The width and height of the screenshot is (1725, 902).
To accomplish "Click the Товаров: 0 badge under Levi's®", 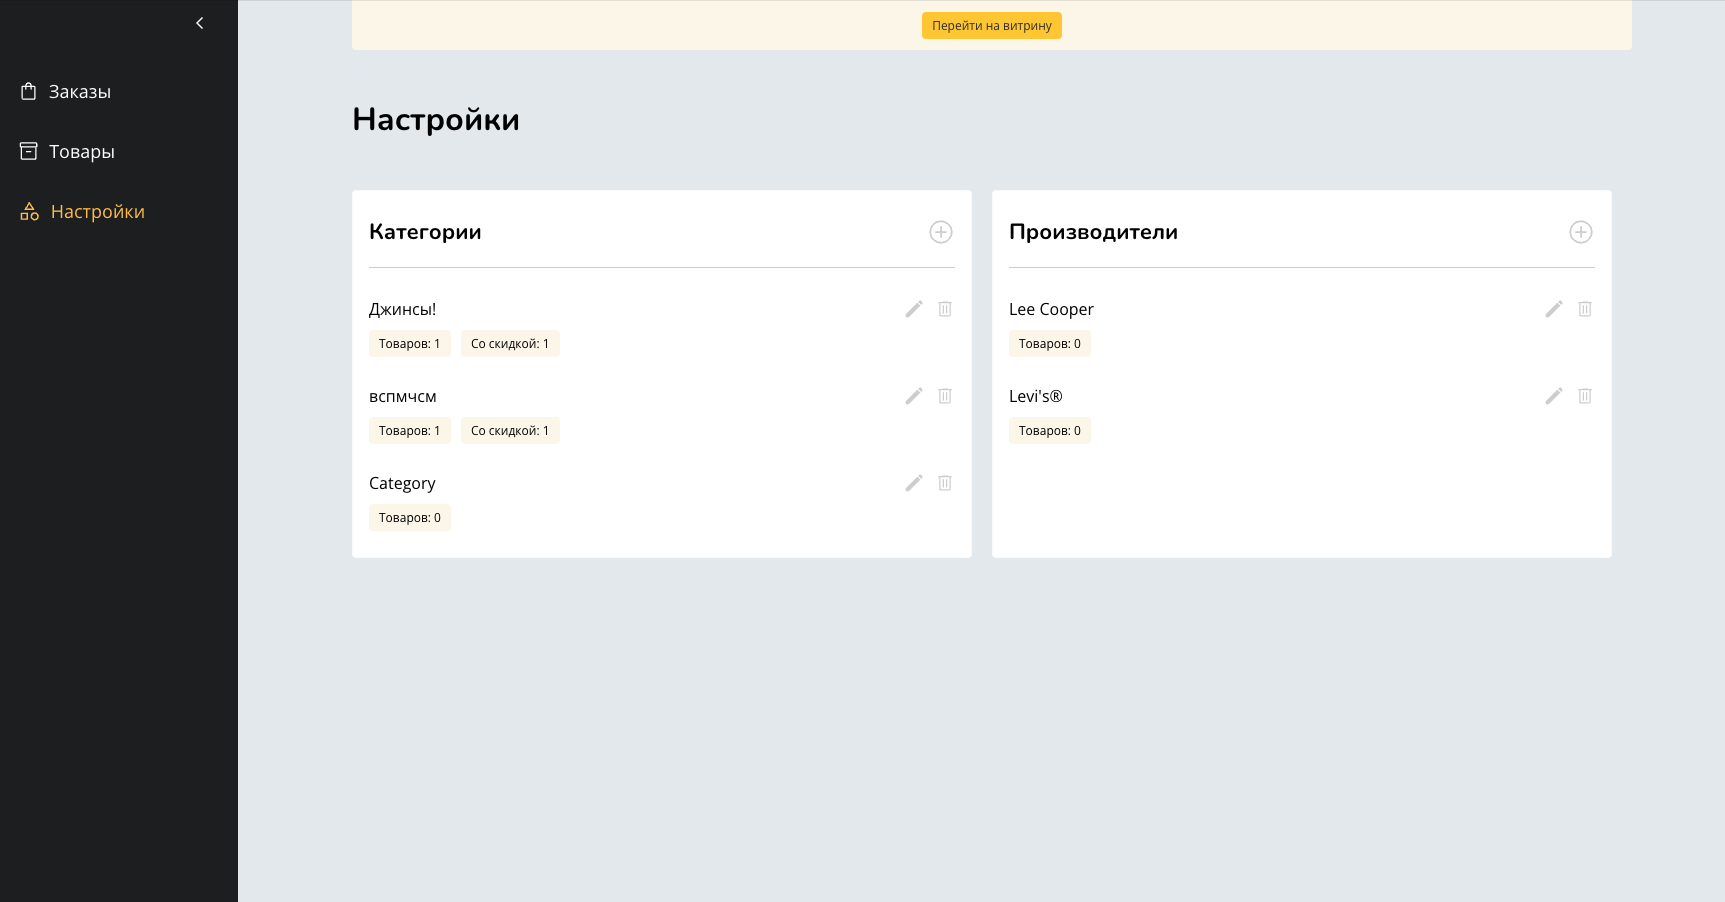I will (x=1049, y=430).
